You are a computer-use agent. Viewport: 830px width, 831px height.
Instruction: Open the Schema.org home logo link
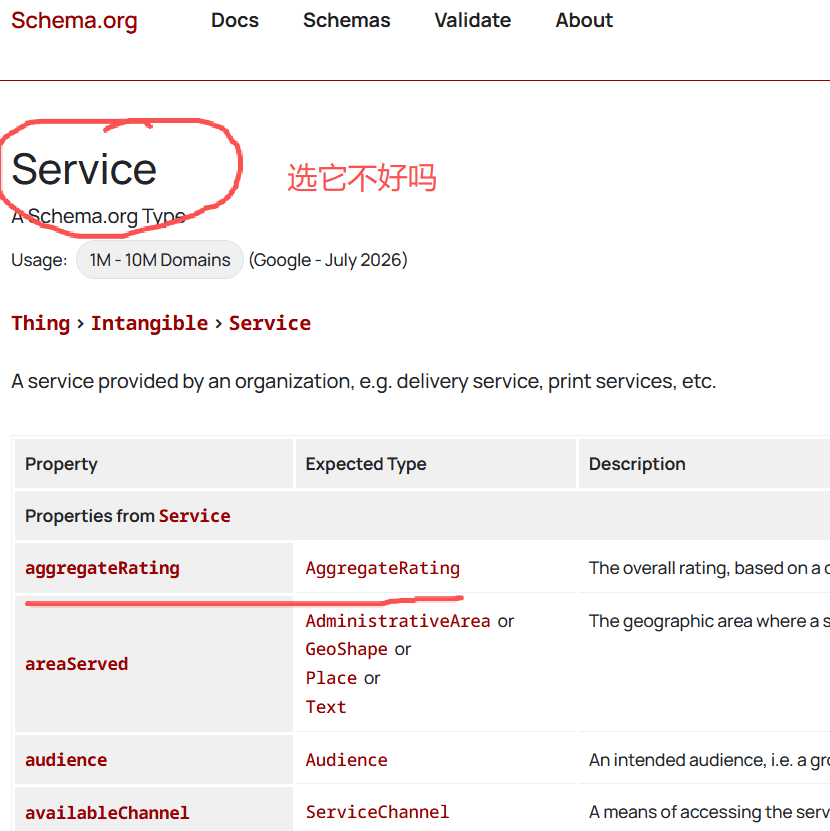pyautogui.click(x=74, y=21)
